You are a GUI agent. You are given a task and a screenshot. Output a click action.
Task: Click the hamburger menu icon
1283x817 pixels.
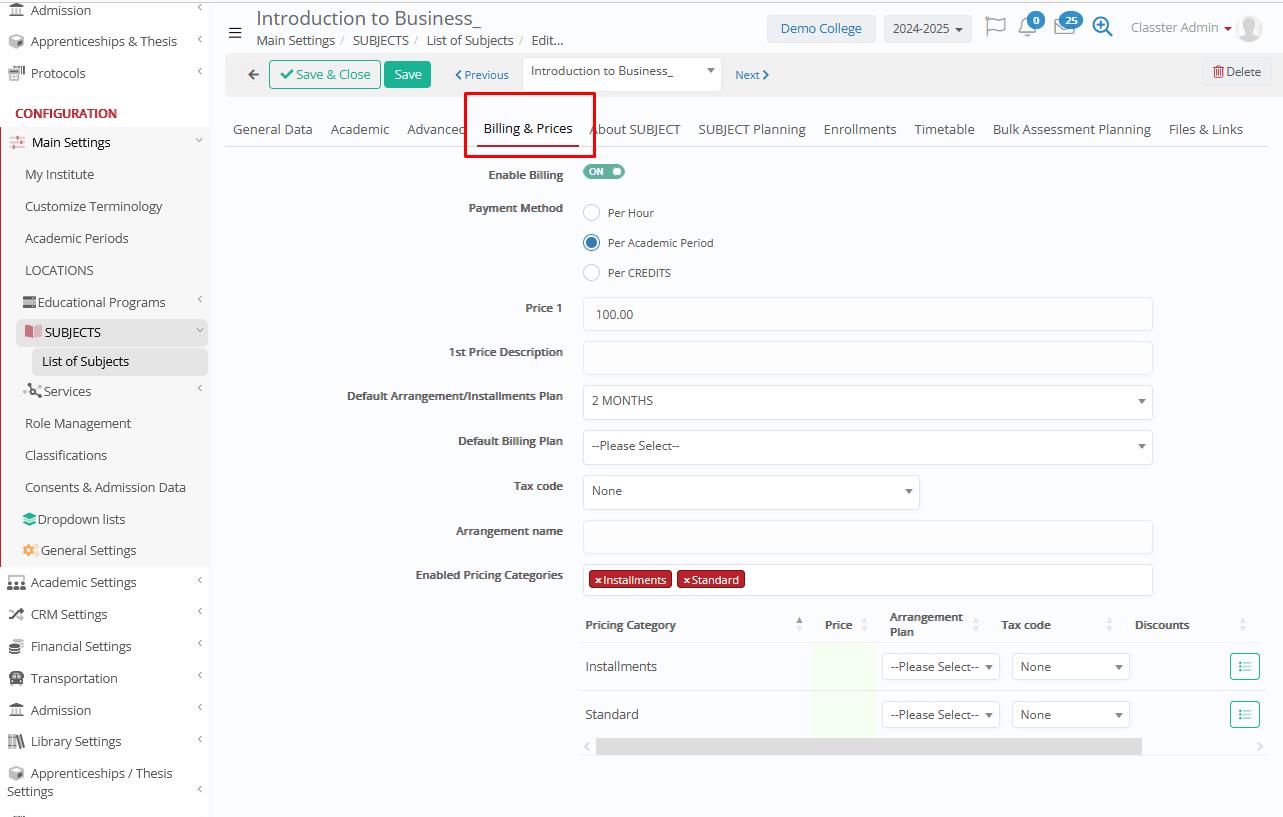235,33
